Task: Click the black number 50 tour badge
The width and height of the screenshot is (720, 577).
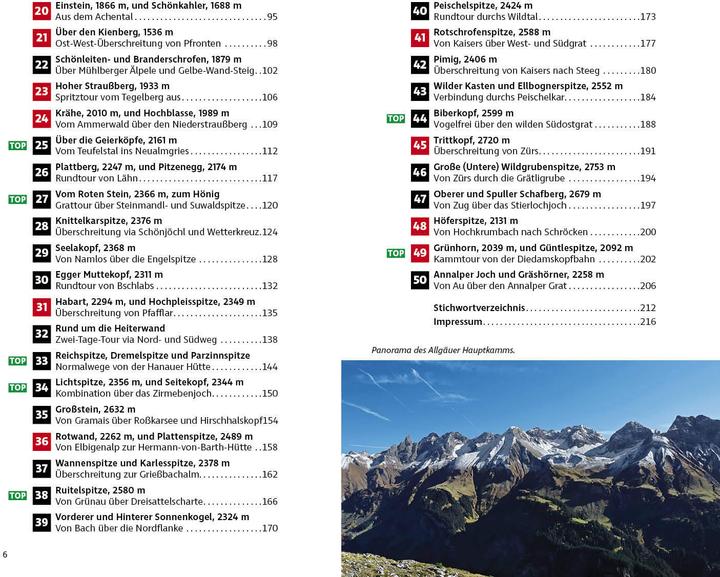Action: coord(420,280)
